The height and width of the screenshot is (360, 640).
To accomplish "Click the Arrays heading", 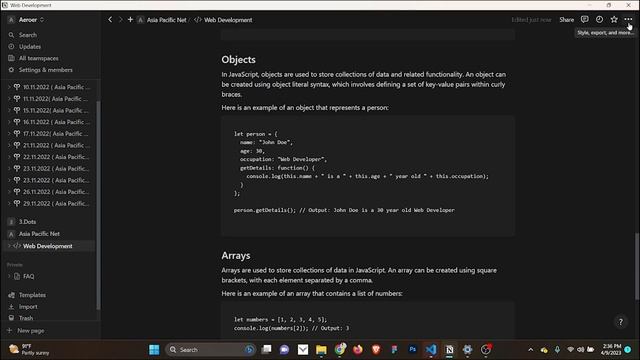I will point(236,256).
